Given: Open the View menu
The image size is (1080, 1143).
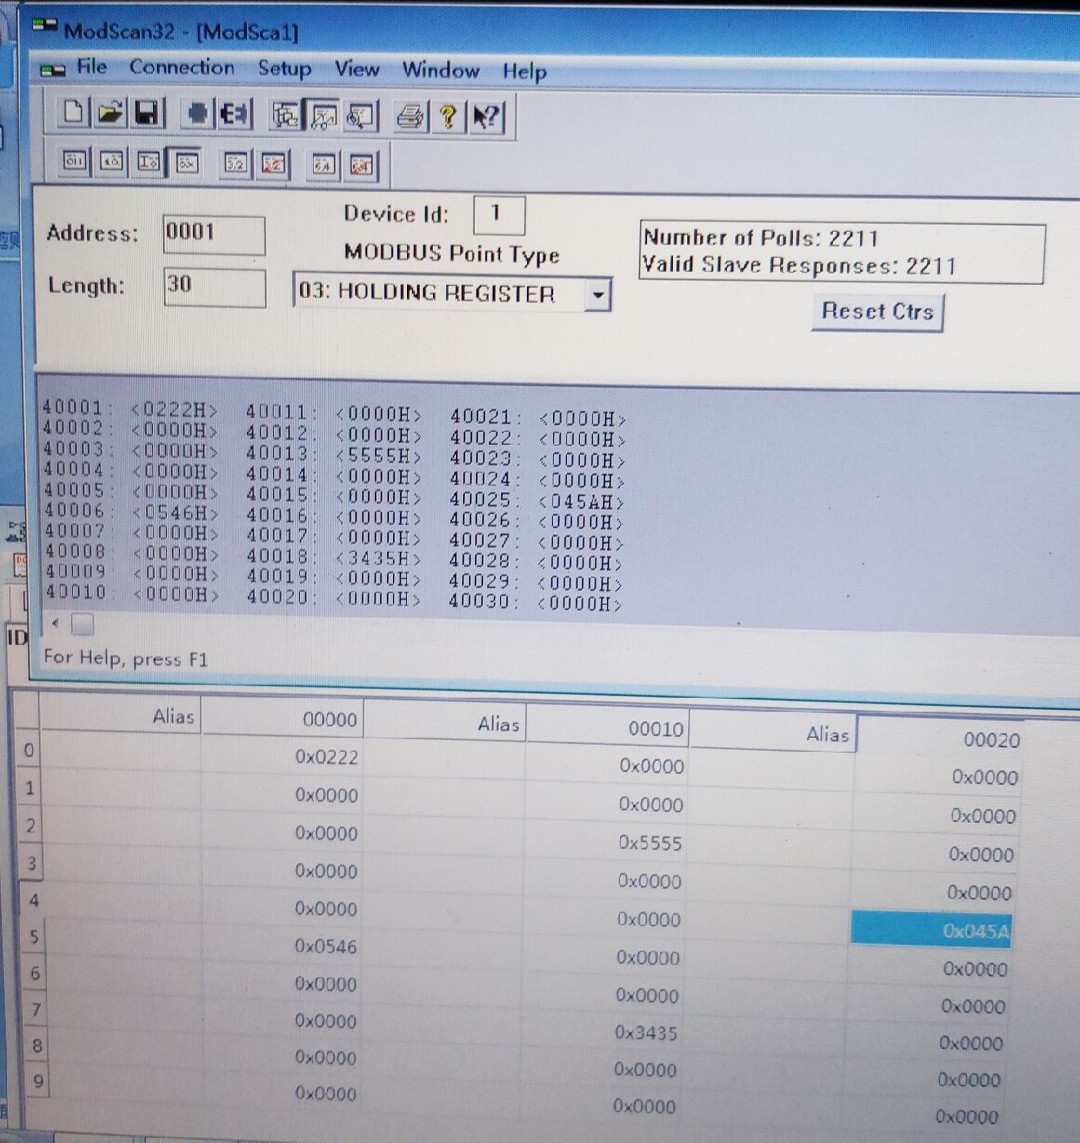Looking at the screenshot, I should pyautogui.click(x=357, y=69).
